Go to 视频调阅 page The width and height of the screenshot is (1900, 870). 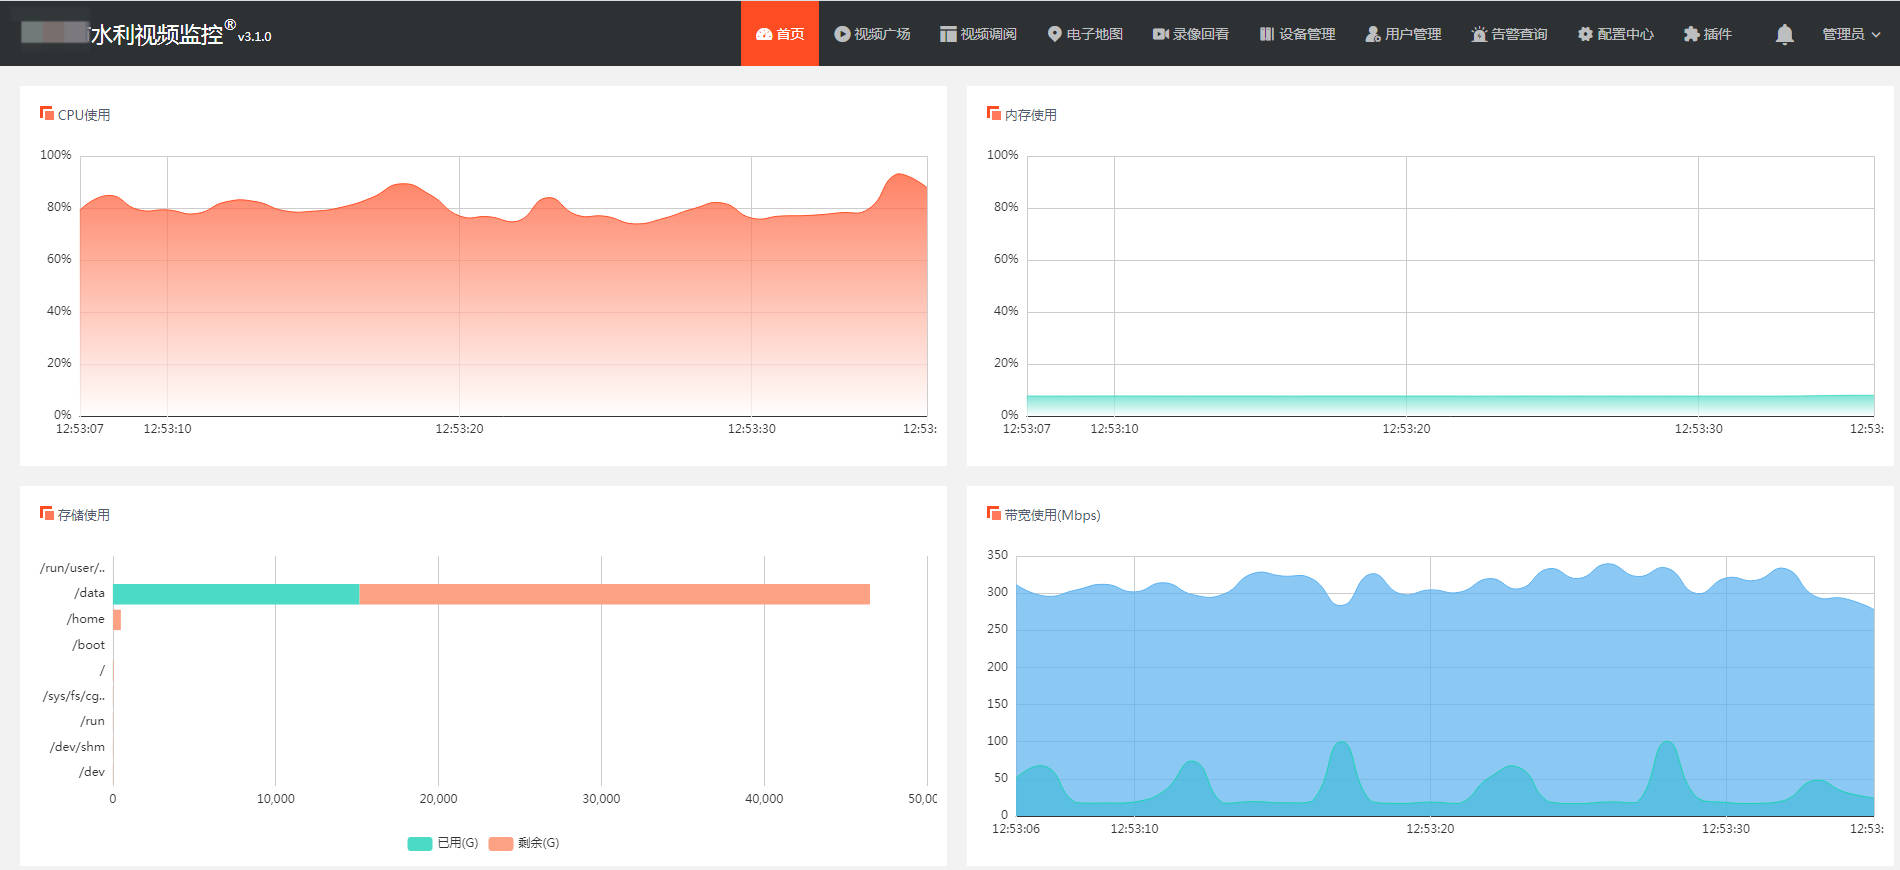[978, 34]
